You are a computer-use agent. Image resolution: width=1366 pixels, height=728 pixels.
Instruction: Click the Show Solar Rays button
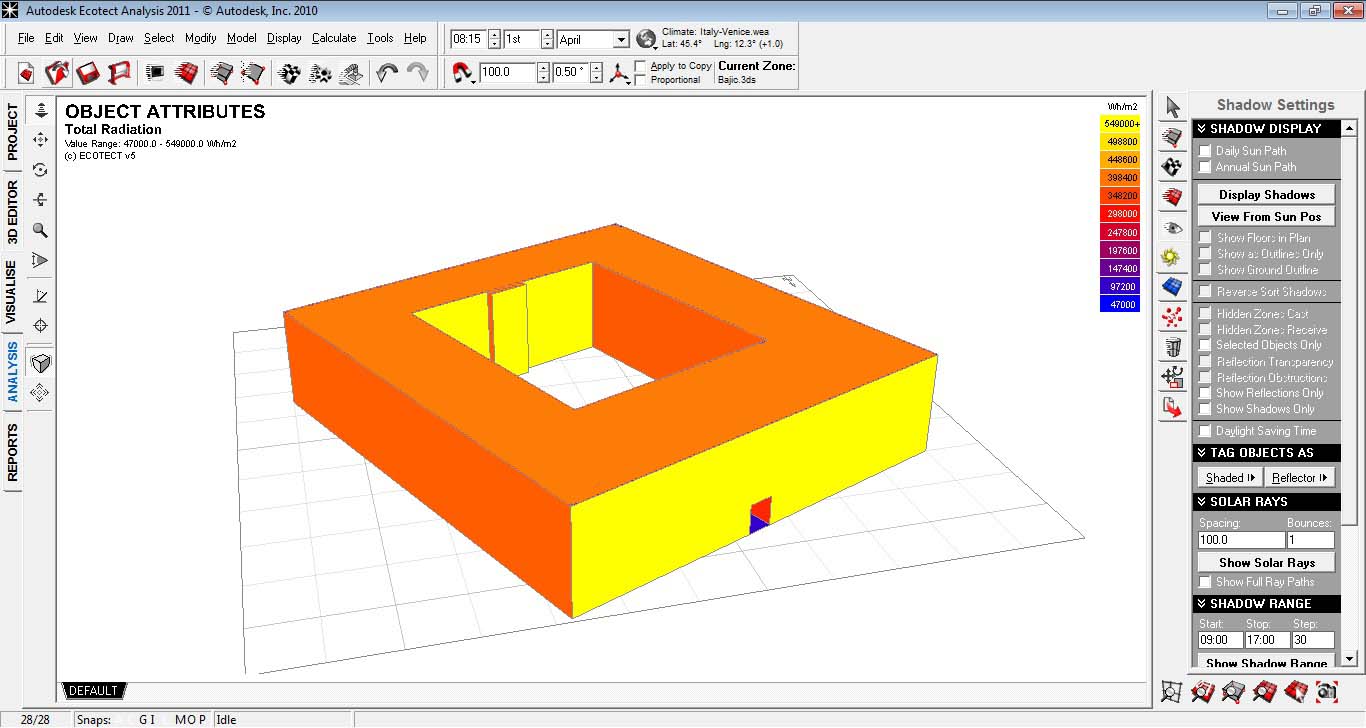1266,563
